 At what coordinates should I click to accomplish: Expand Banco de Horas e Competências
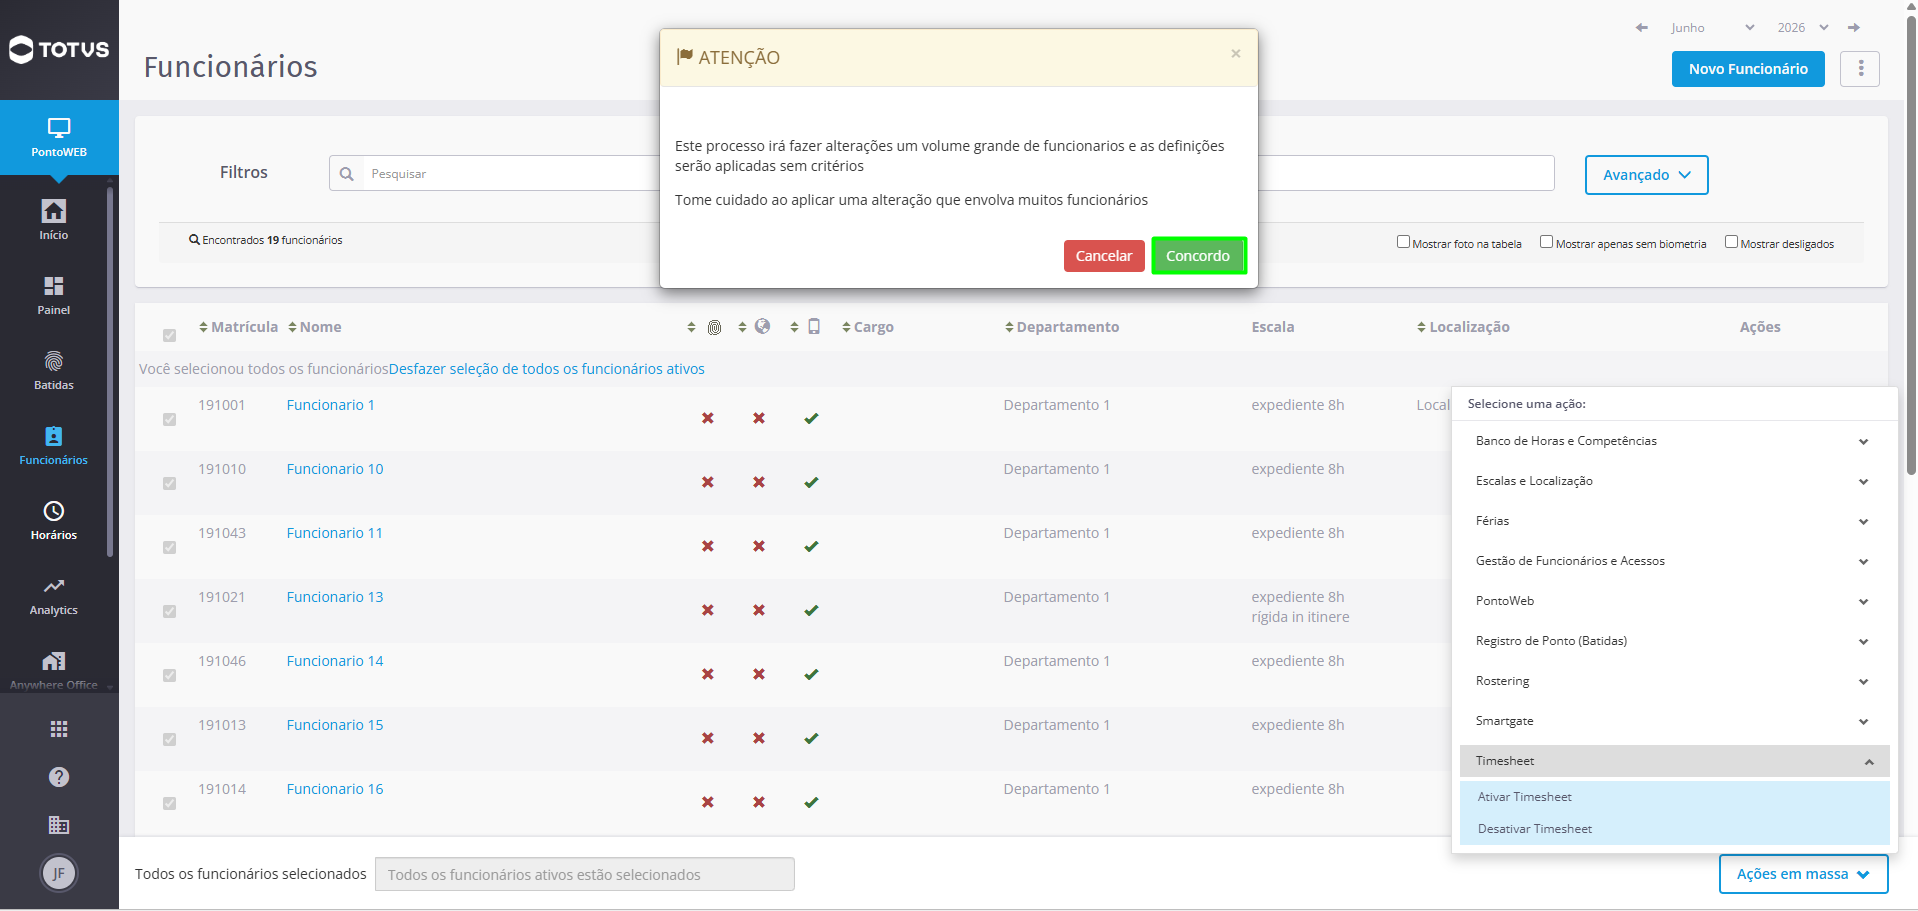tap(1674, 441)
